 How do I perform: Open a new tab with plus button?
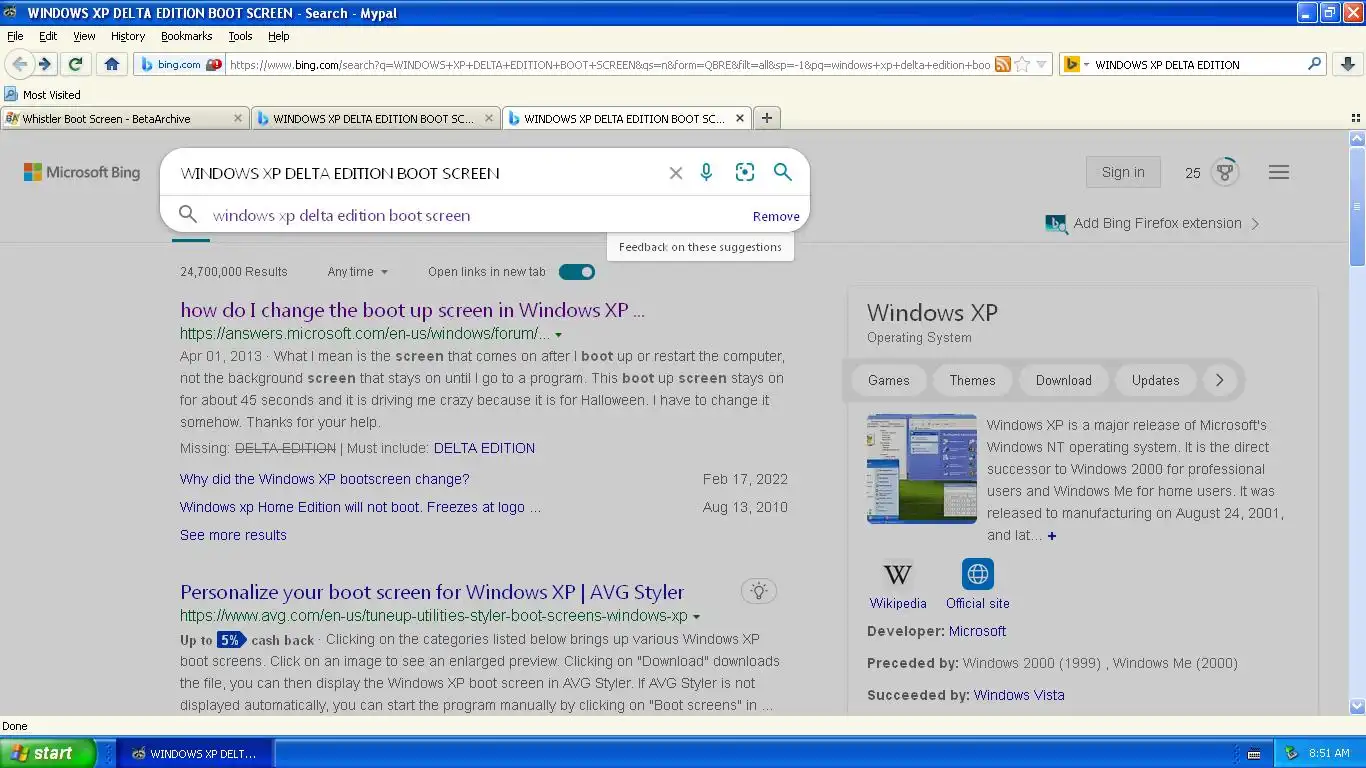[767, 118]
